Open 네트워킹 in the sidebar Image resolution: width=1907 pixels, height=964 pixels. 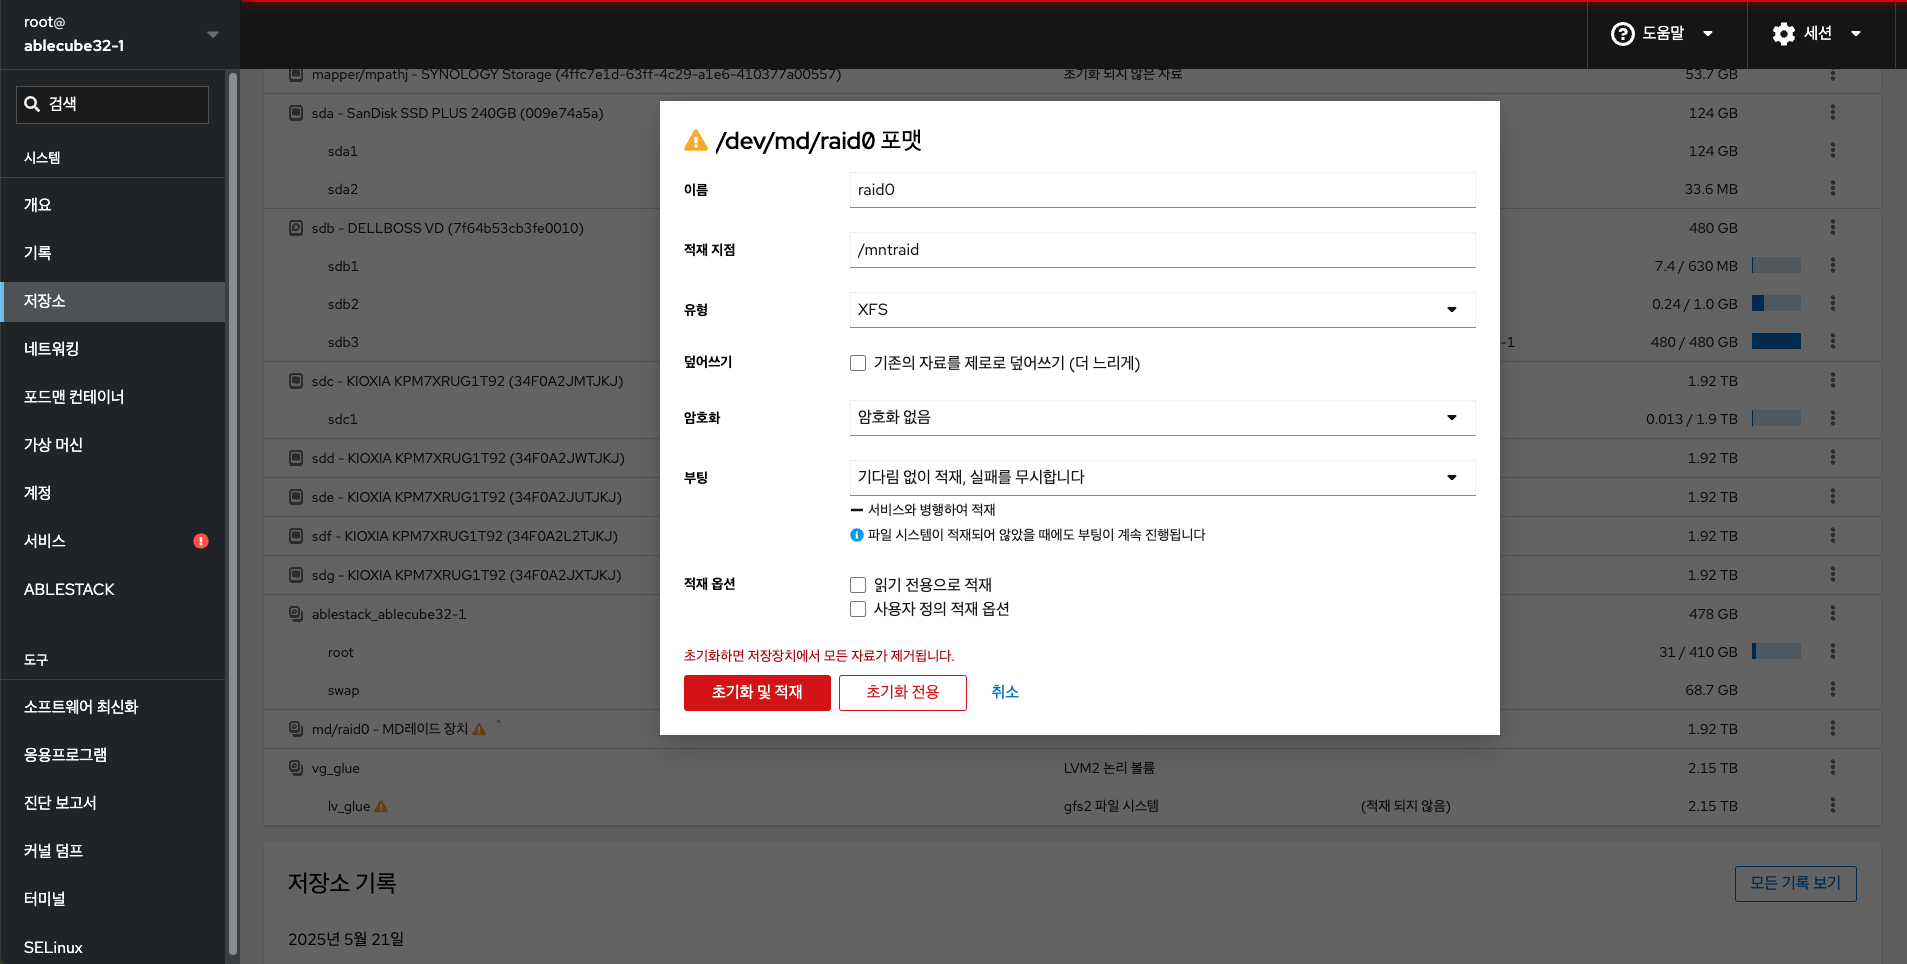[52, 349]
